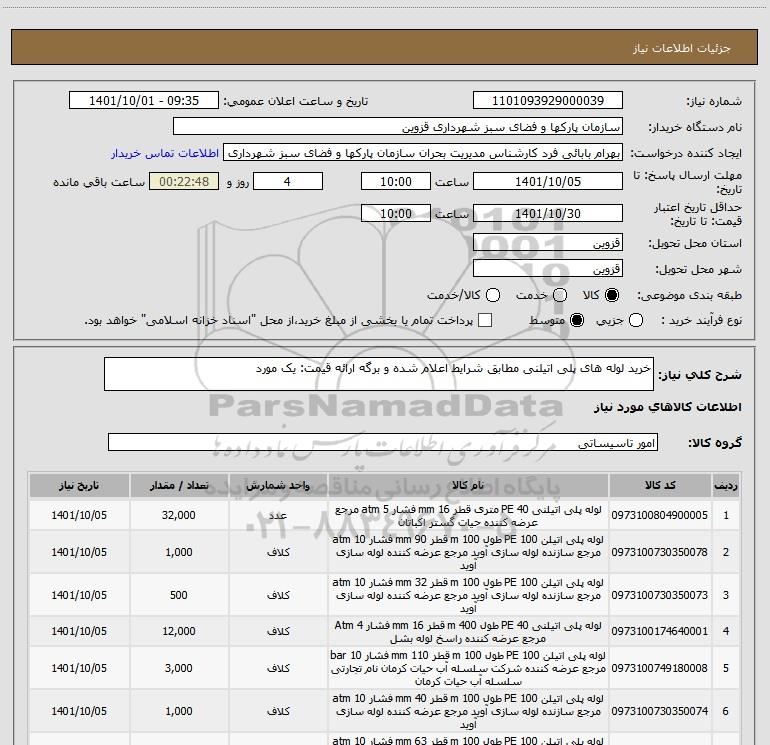This screenshot has width=770, height=745.
Task: Click request creator name field
Action: pos(423,153)
